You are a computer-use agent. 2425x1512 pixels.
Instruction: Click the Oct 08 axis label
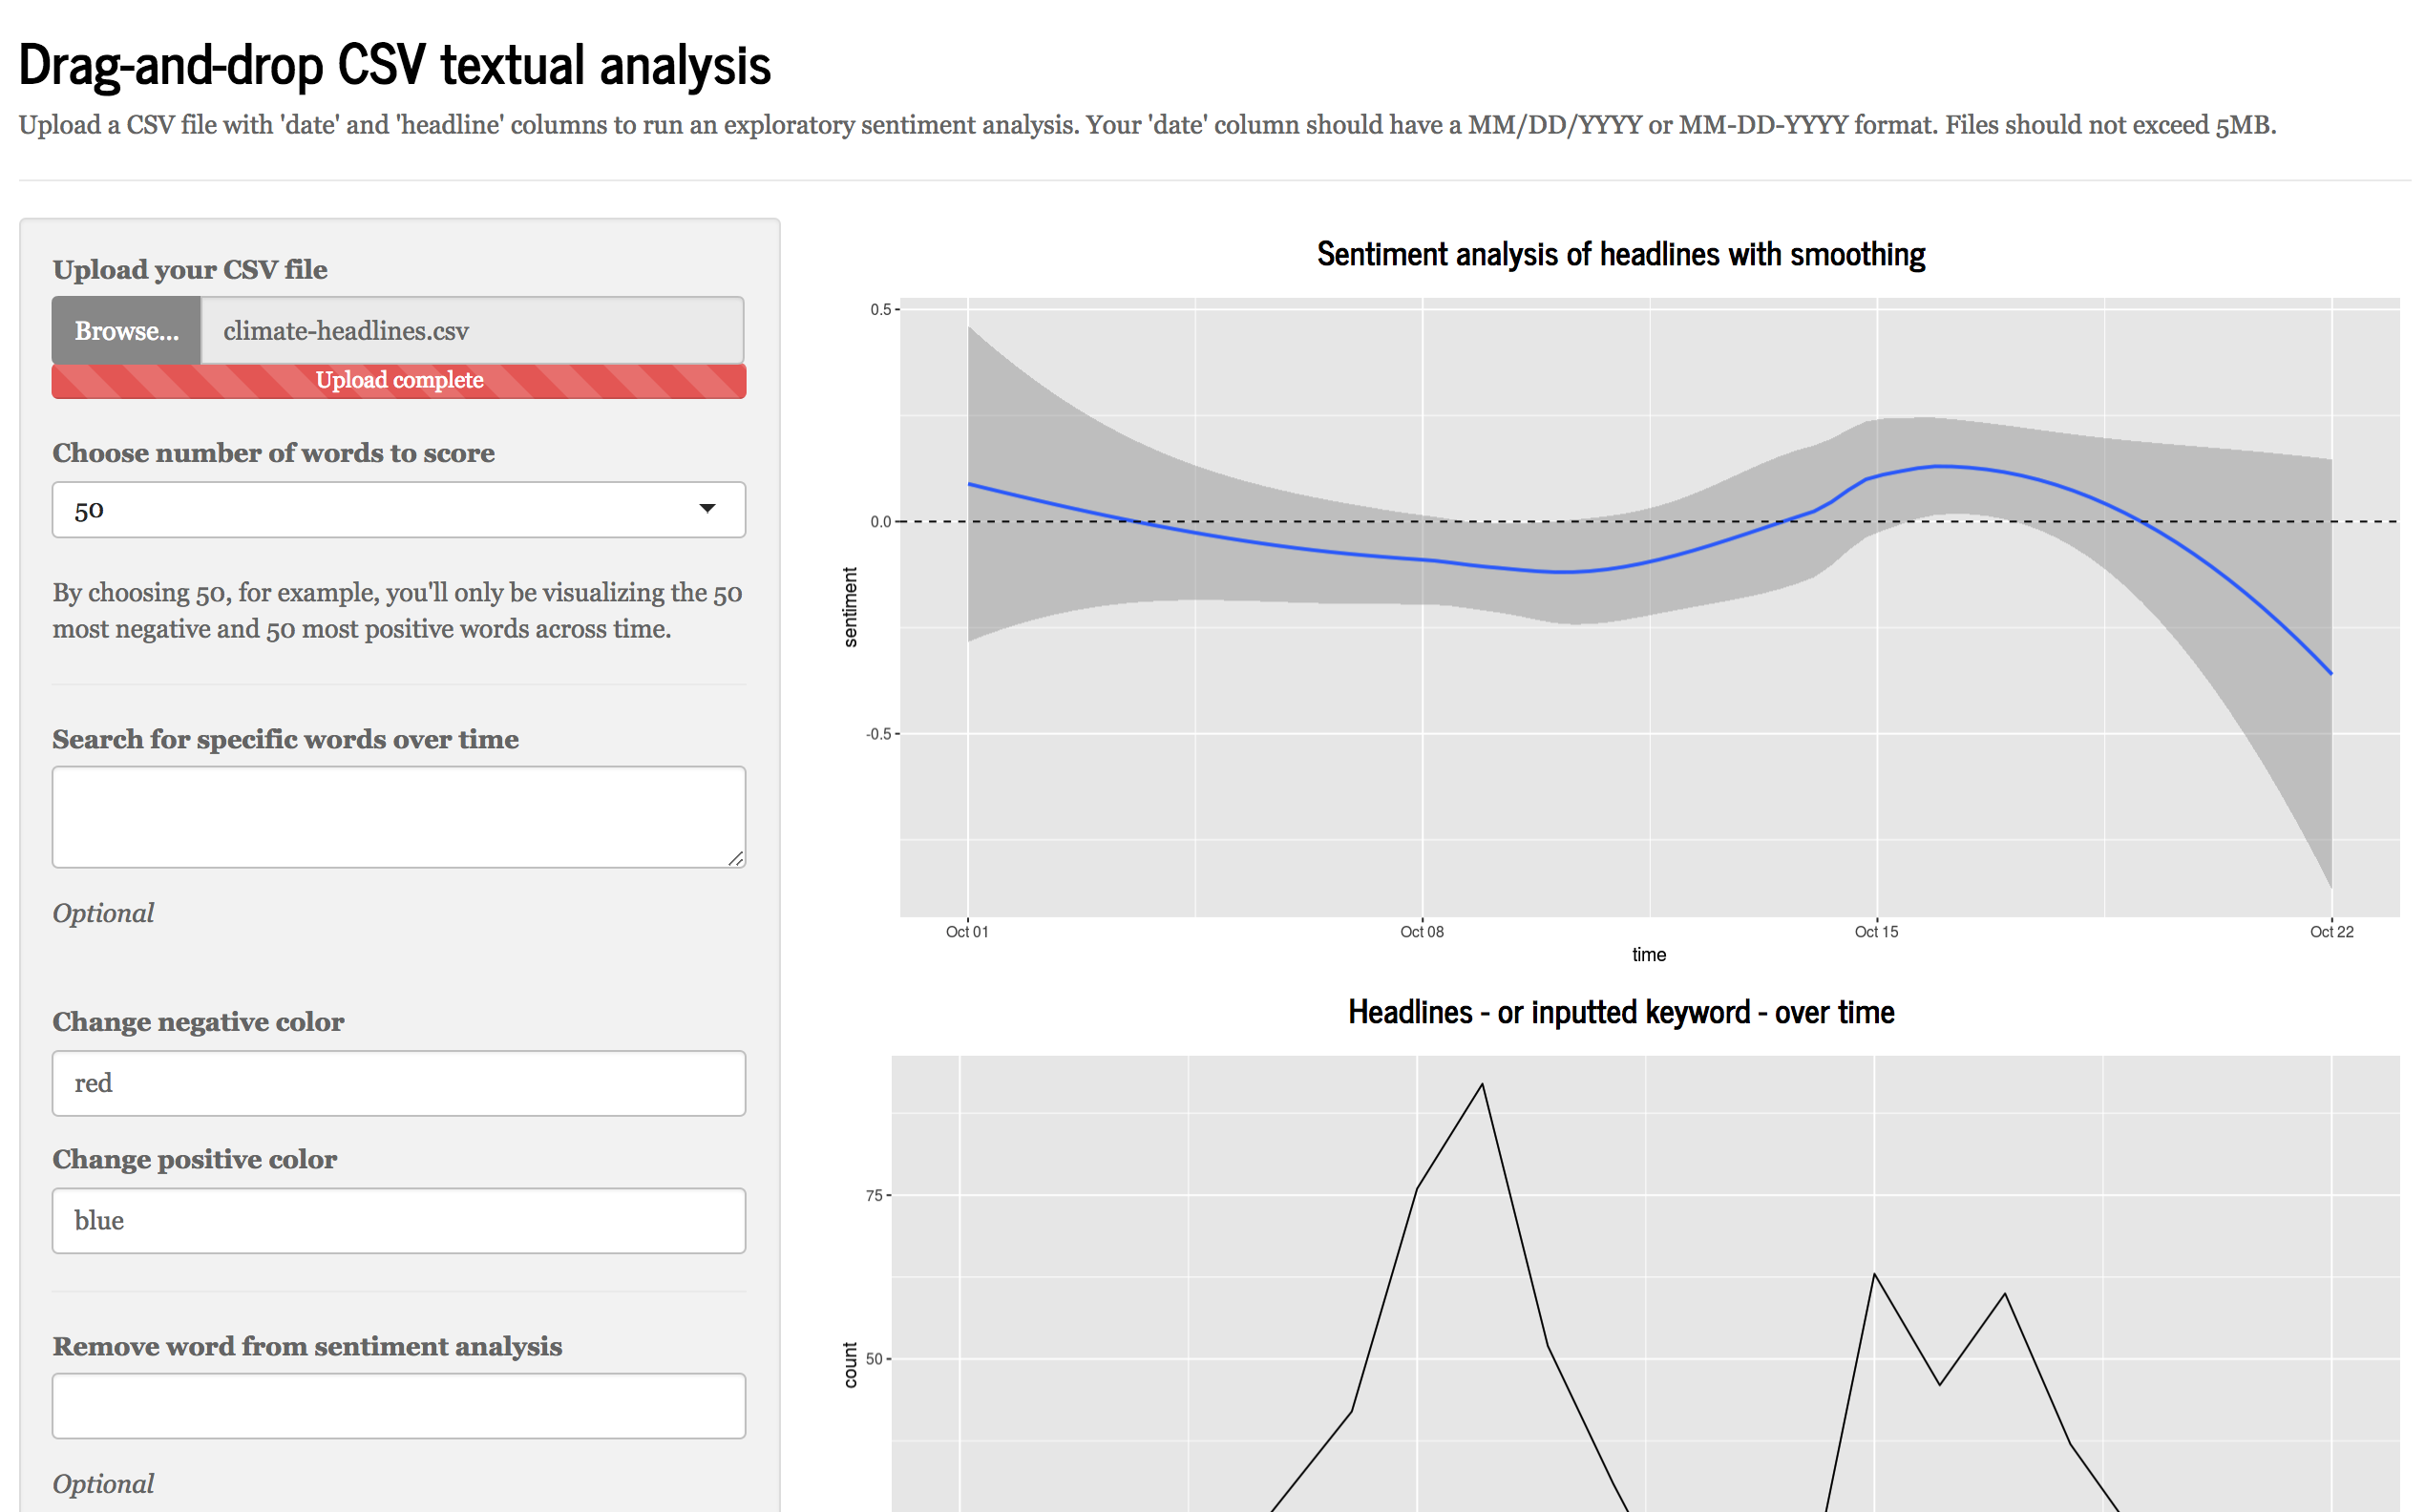[x=1421, y=932]
